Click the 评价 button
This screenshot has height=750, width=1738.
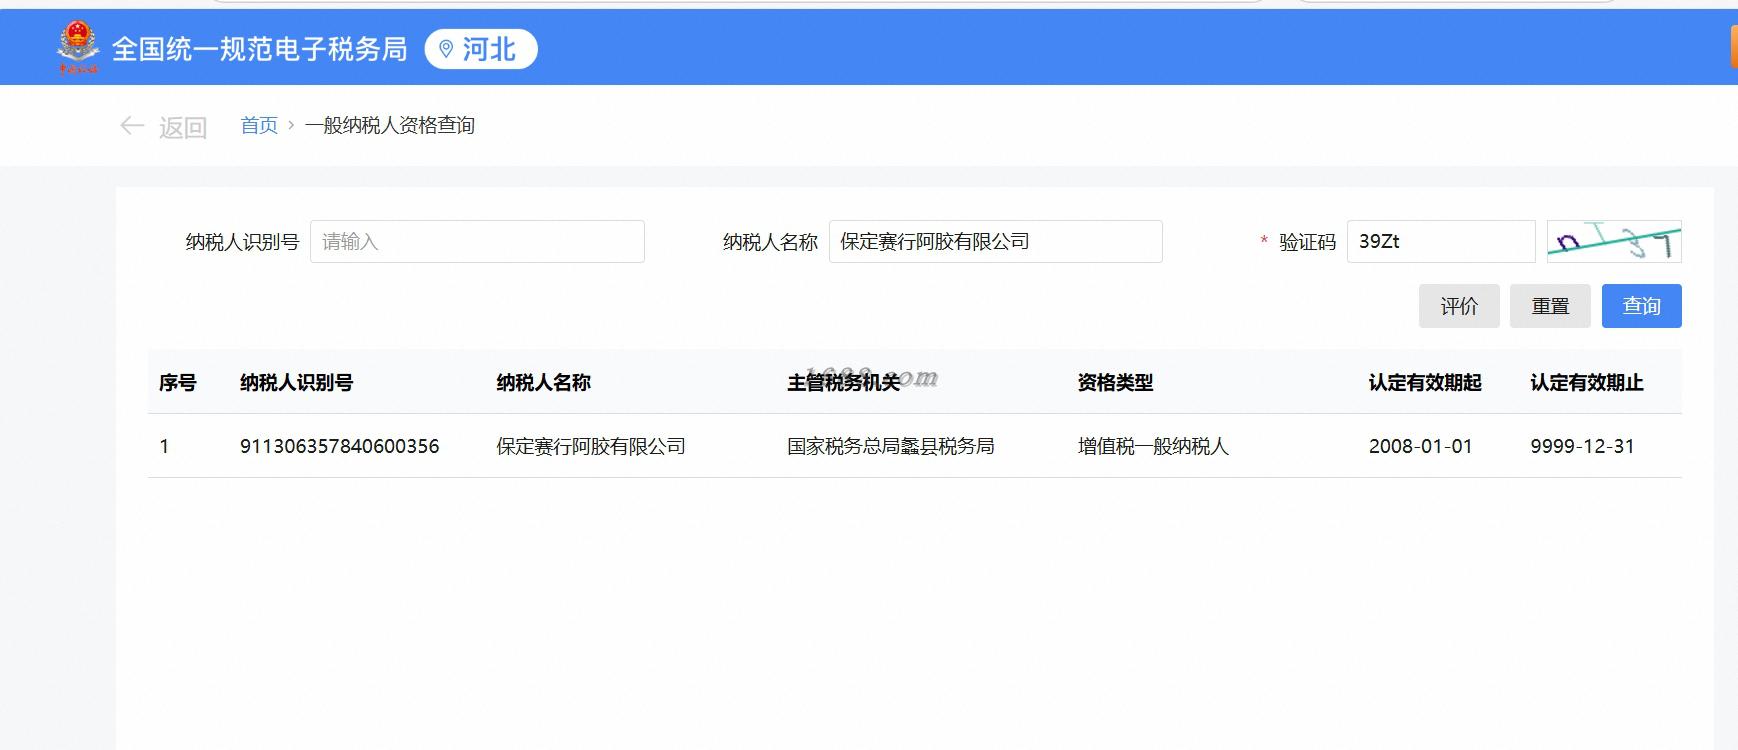(x=1459, y=306)
